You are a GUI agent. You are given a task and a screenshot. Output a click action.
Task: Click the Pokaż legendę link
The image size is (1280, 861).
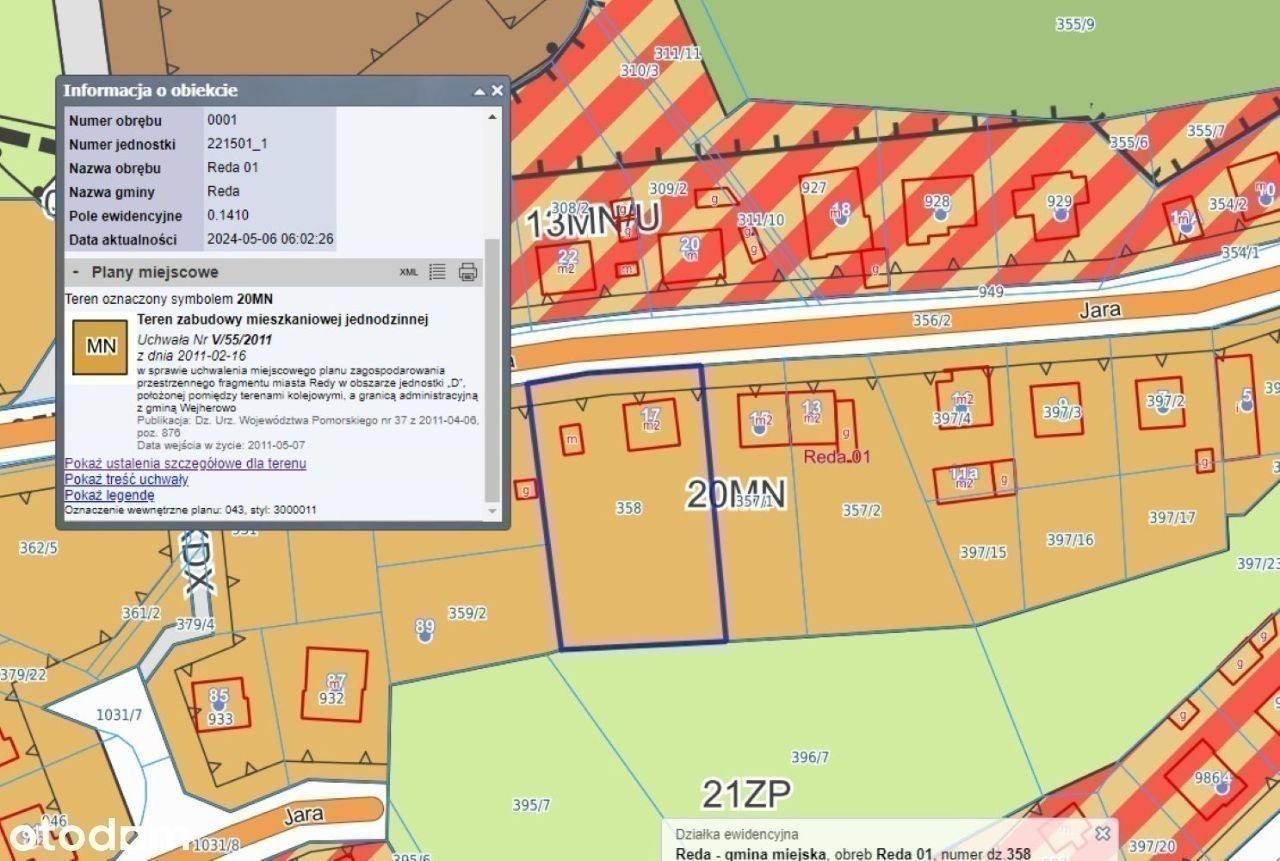click(109, 495)
